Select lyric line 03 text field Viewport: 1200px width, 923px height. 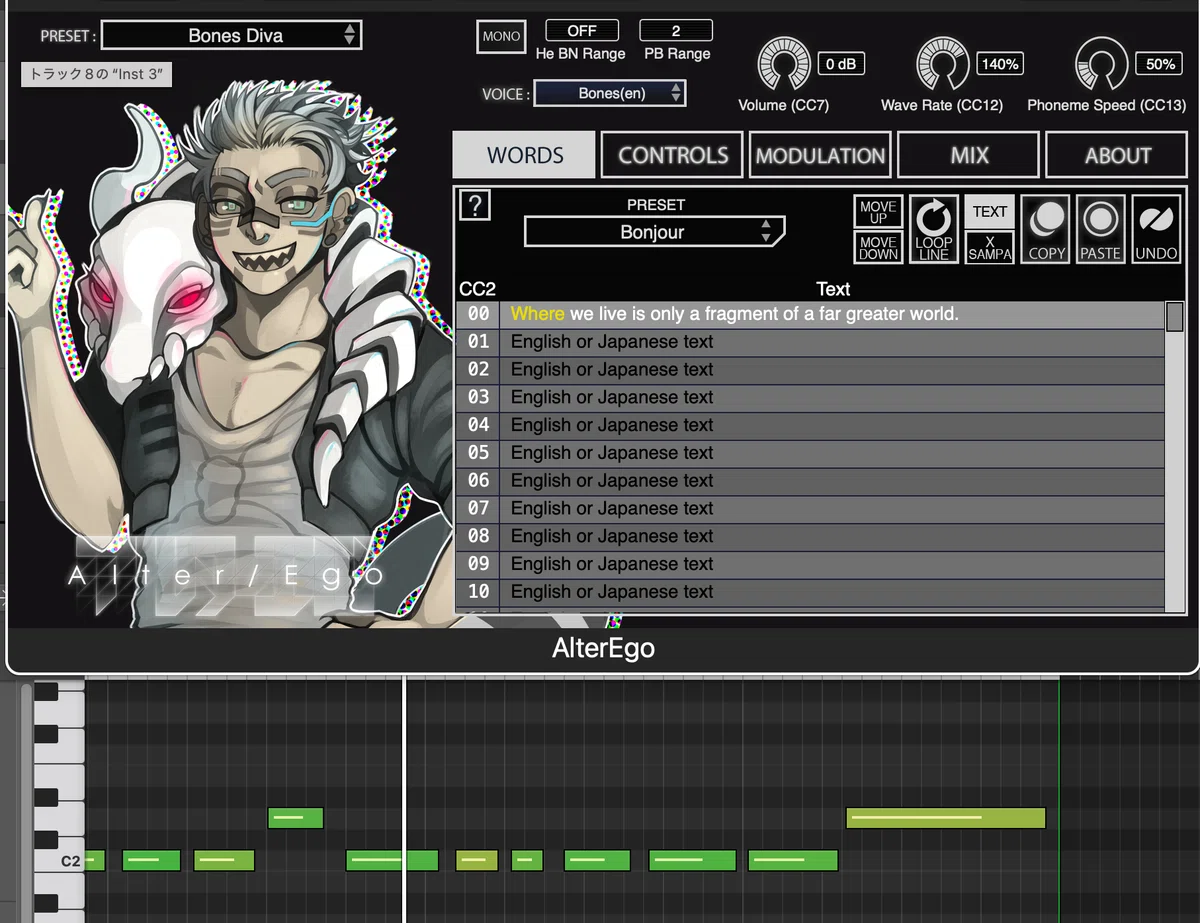(x=834, y=397)
